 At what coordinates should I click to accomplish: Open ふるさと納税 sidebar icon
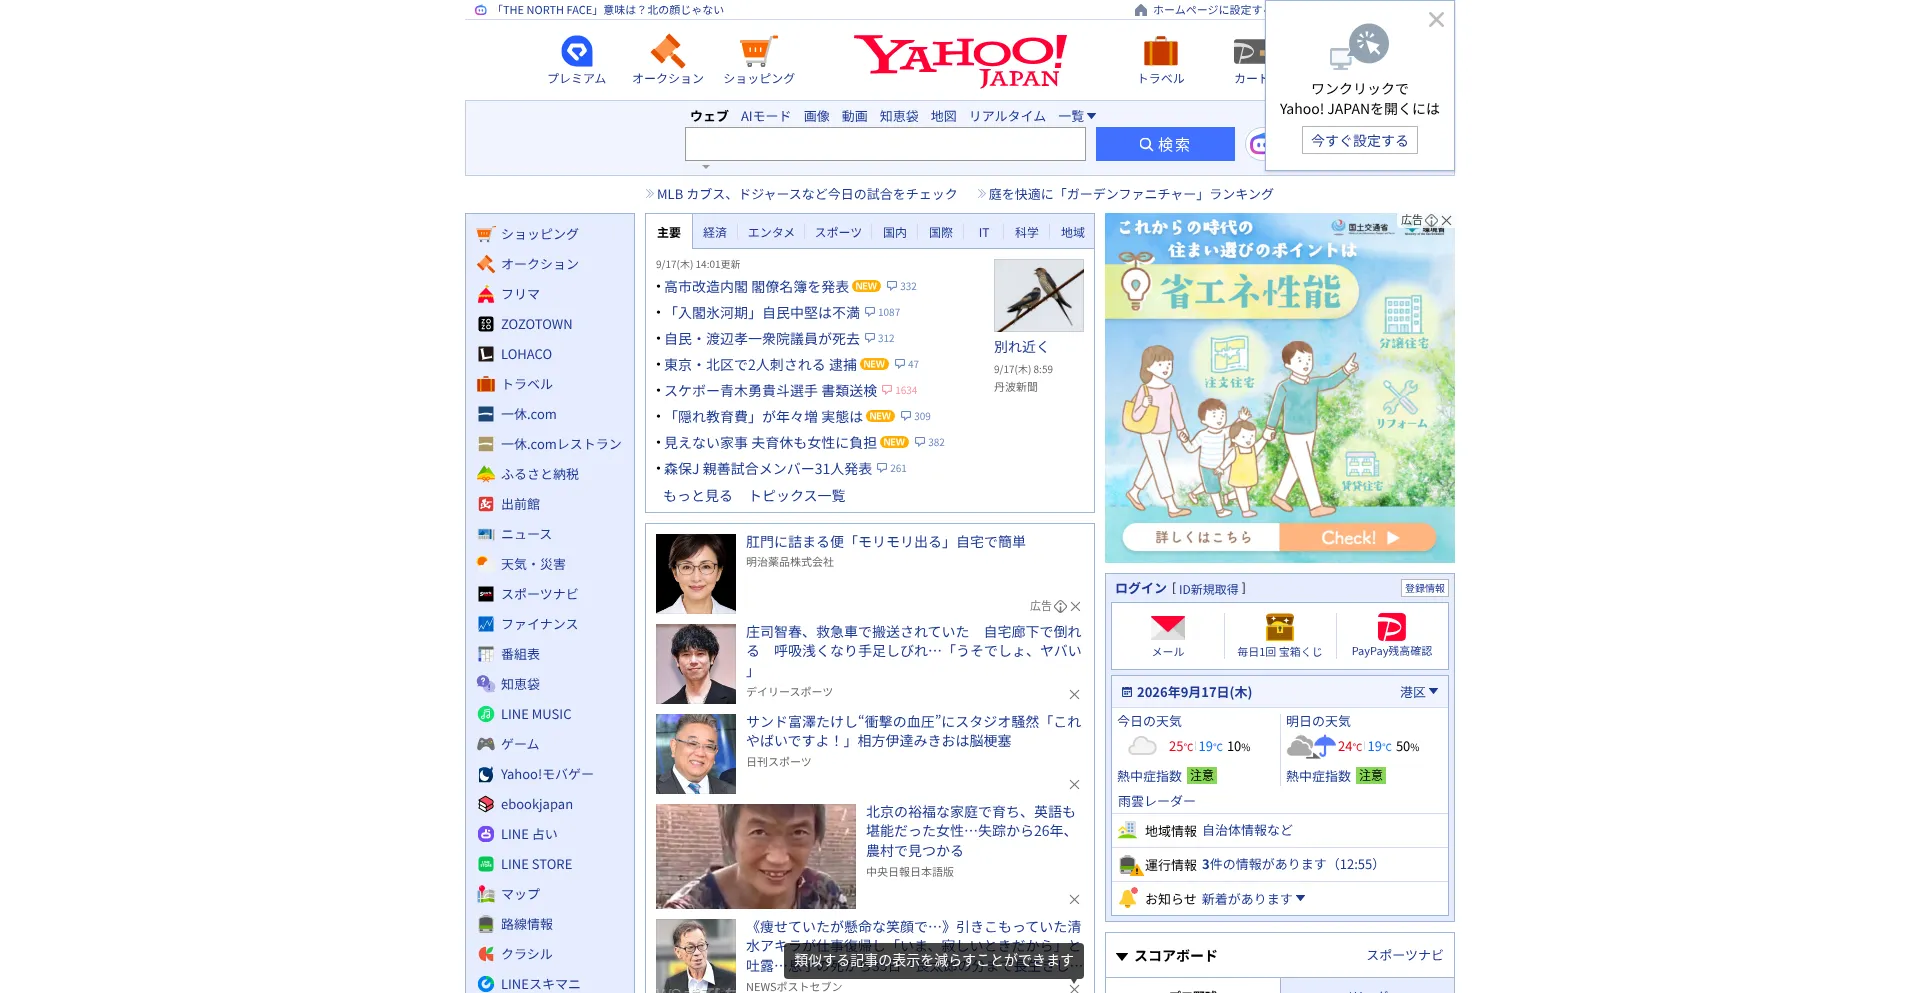point(486,474)
